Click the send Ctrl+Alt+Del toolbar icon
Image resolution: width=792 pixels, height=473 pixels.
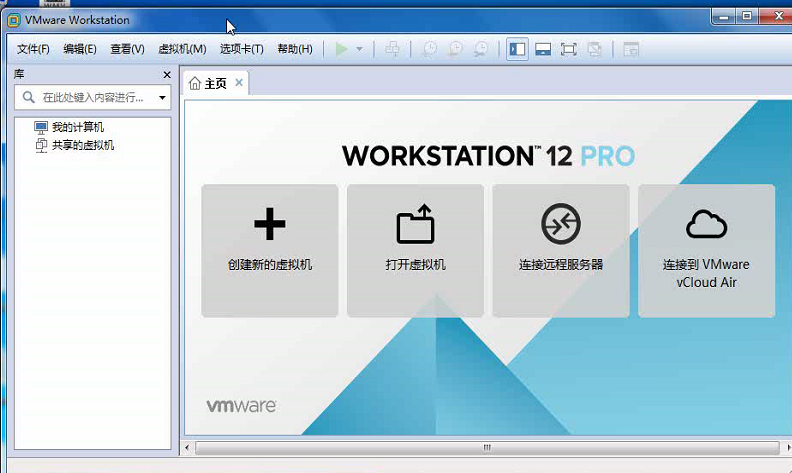pos(392,49)
